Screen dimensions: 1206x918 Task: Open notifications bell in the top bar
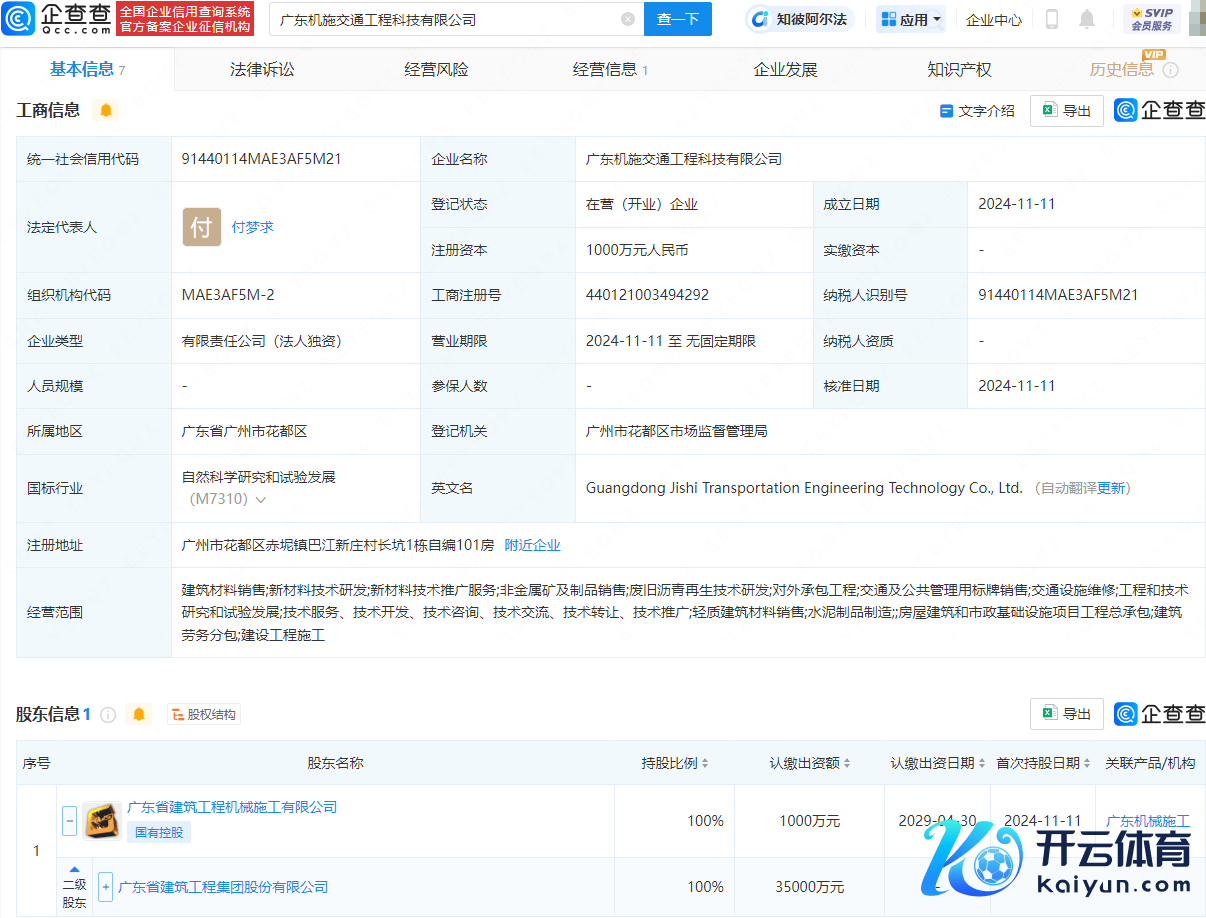click(1087, 19)
